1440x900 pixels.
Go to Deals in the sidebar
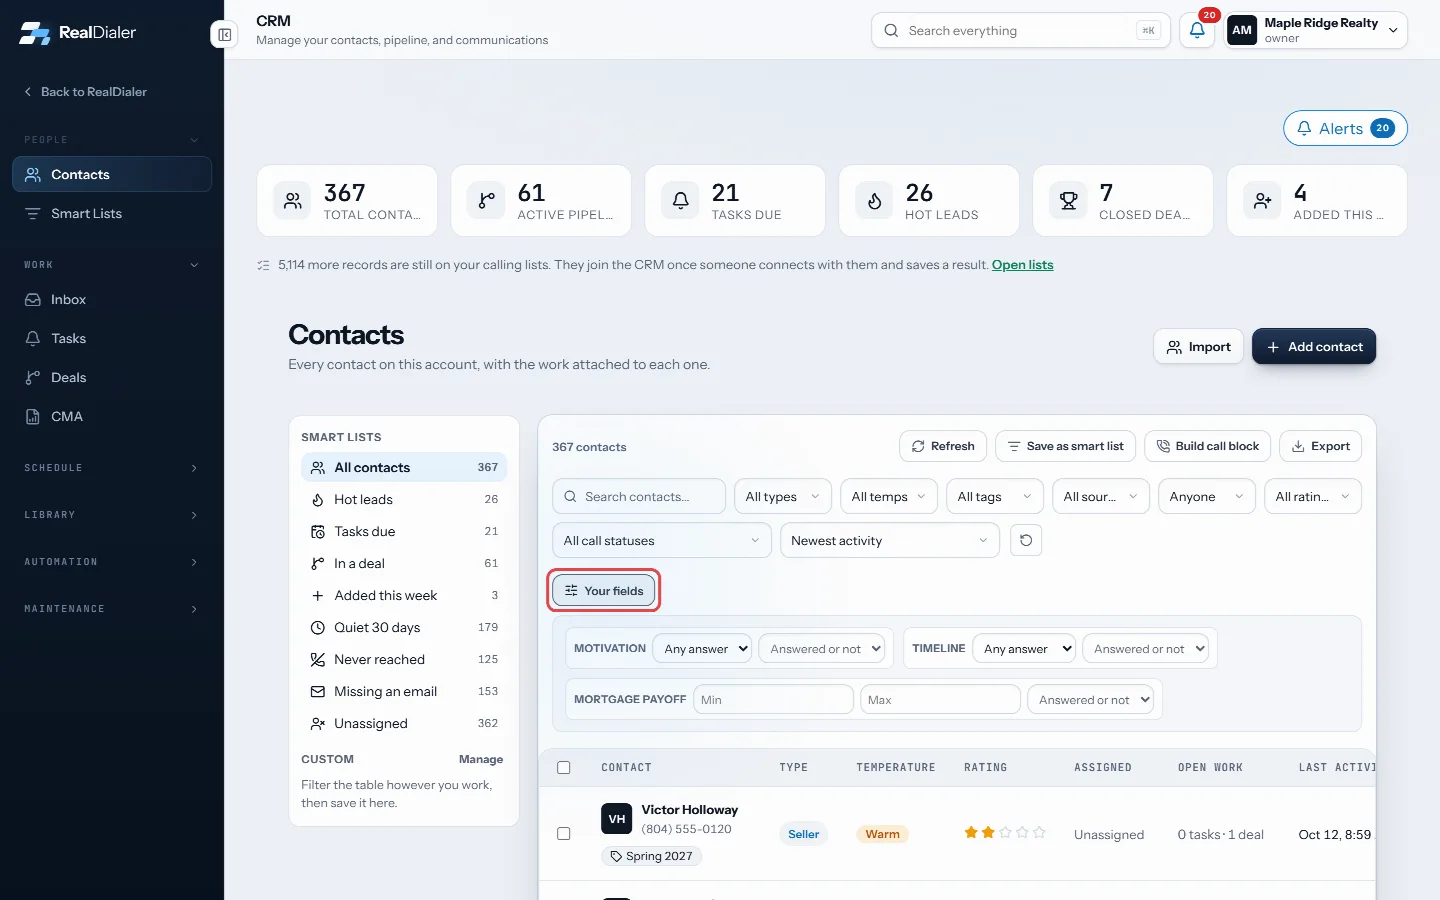click(112, 378)
